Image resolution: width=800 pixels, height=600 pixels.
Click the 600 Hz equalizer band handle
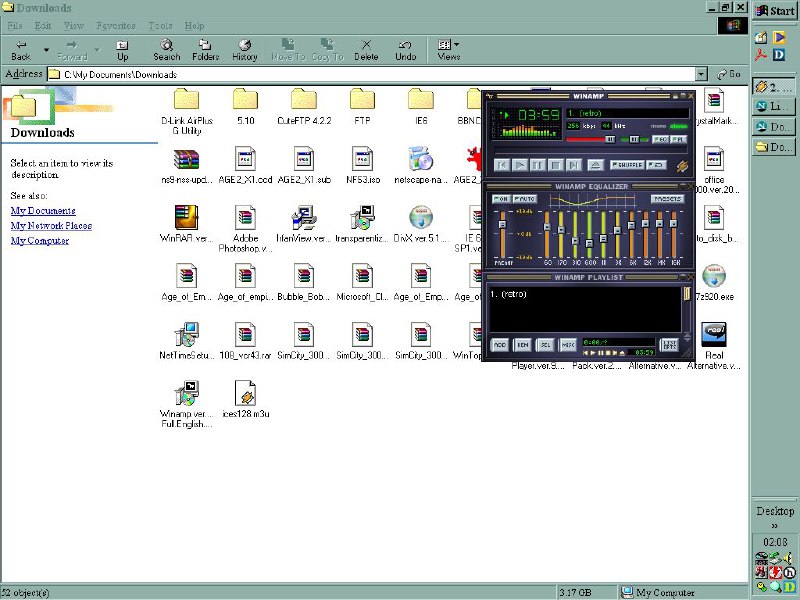pyautogui.click(x=589, y=243)
